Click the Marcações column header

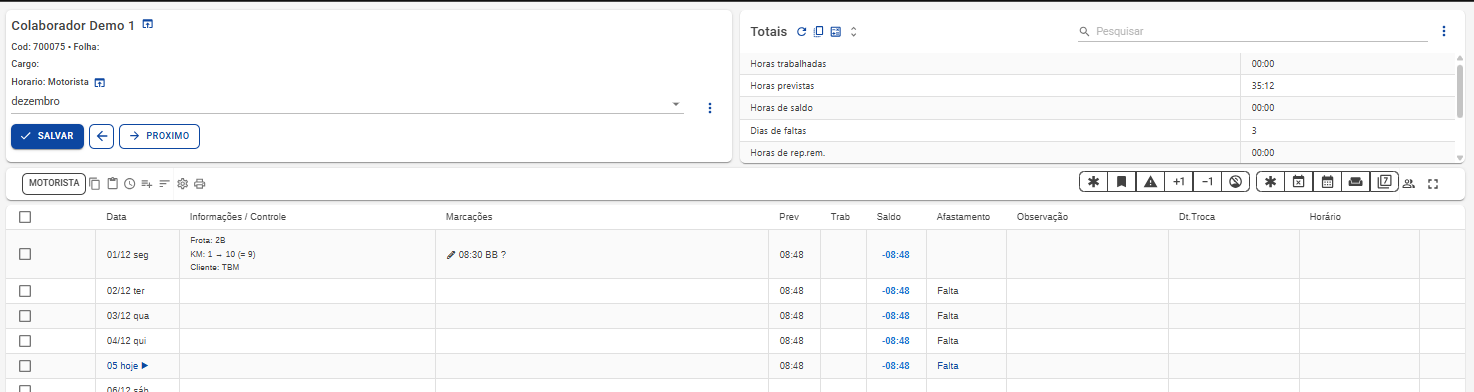pyautogui.click(x=468, y=217)
